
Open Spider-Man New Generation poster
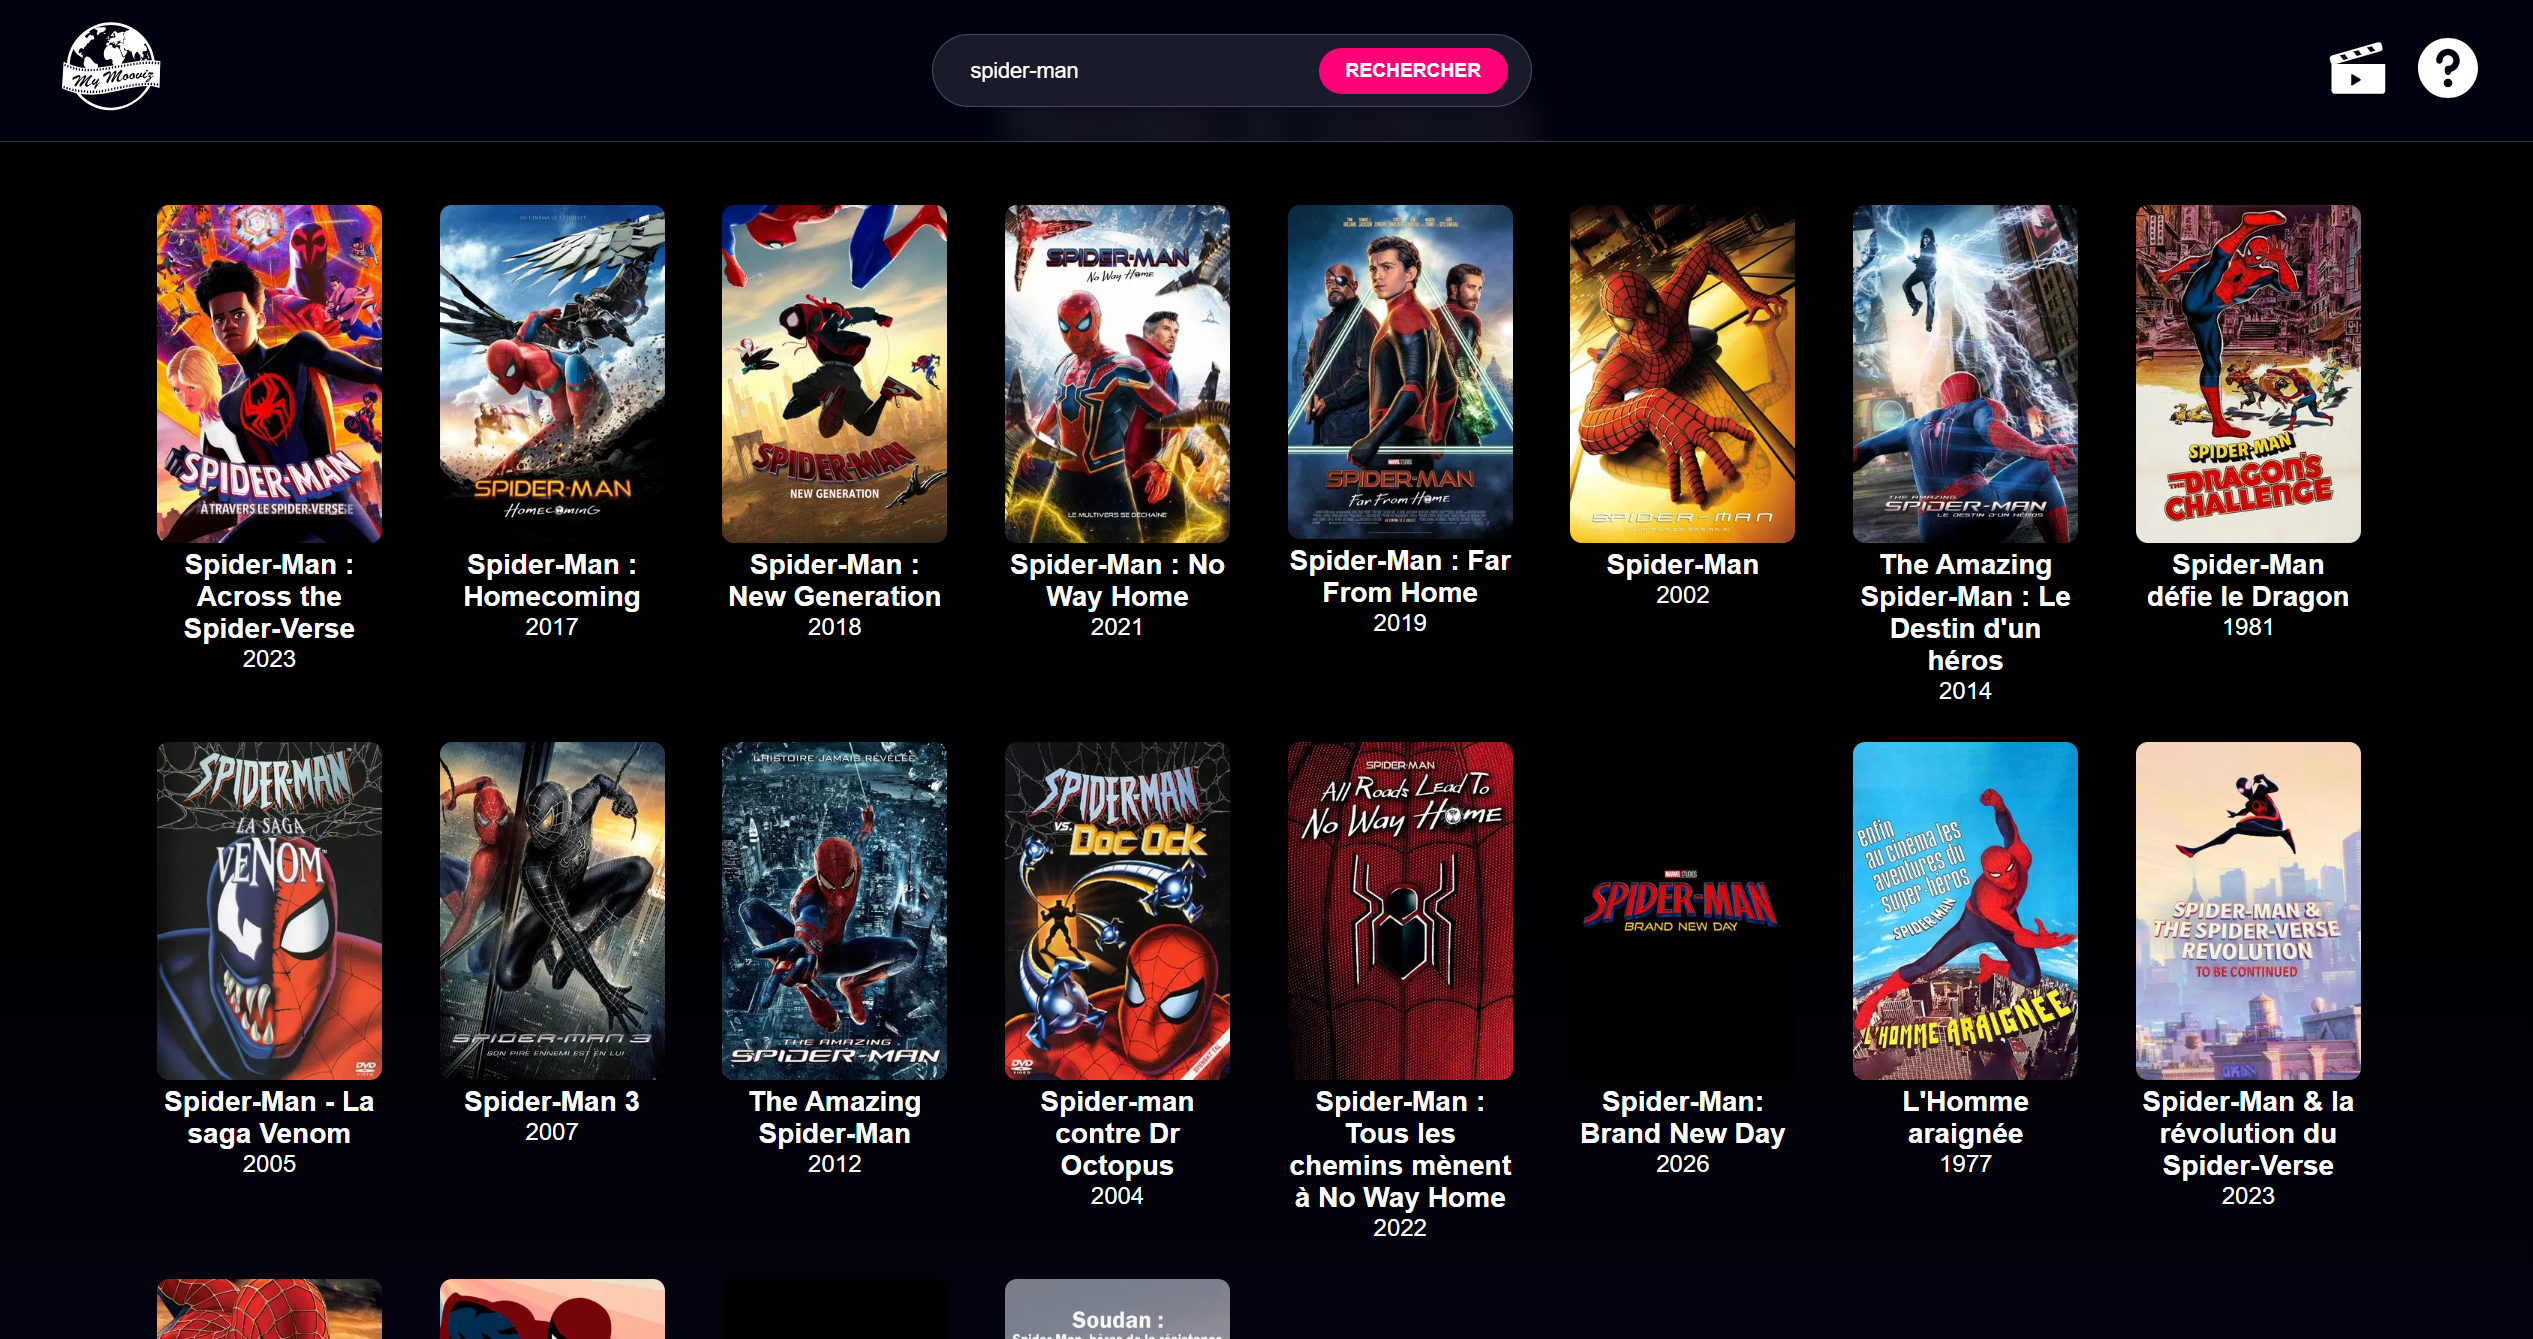pyautogui.click(x=834, y=374)
